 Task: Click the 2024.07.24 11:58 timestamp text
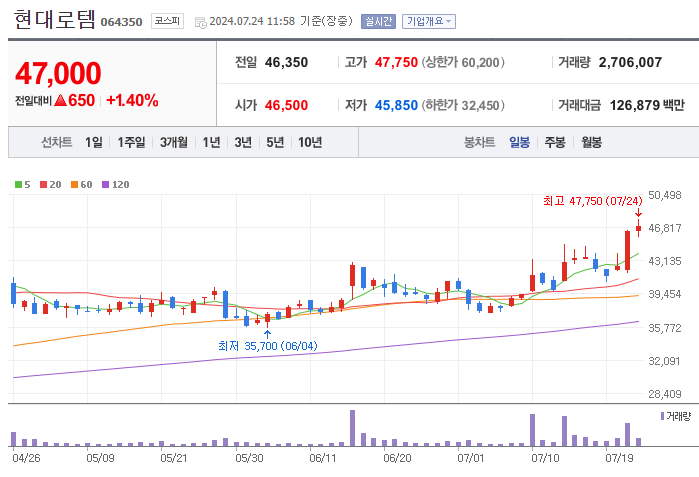[252, 21]
